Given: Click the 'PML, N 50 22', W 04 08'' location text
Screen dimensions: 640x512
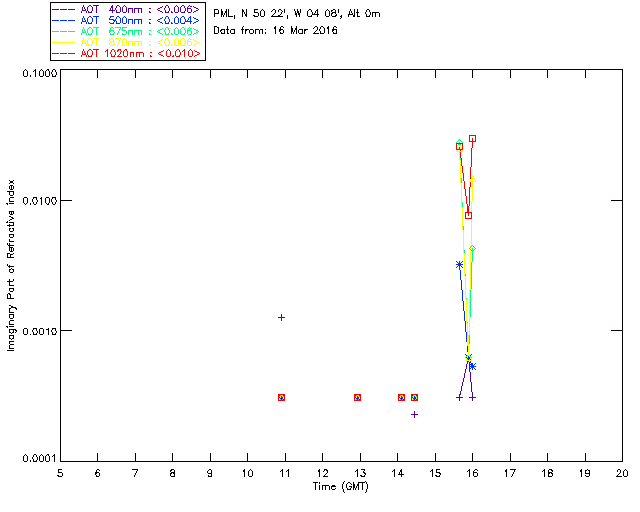Looking at the screenshot, I should pos(278,13).
